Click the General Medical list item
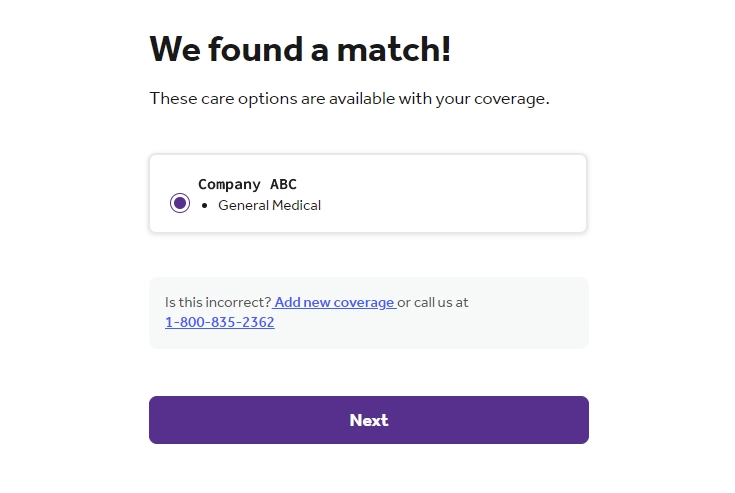This screenshot has height=493, width=735. point(269,205)
